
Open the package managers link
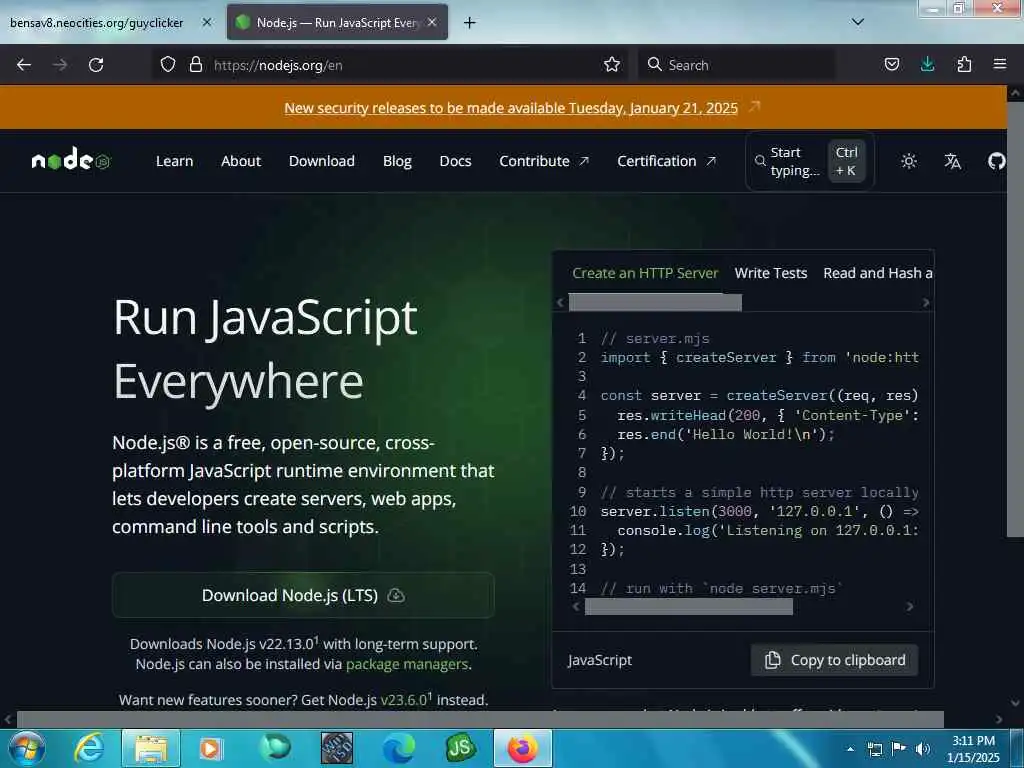(x=407, y=664)
